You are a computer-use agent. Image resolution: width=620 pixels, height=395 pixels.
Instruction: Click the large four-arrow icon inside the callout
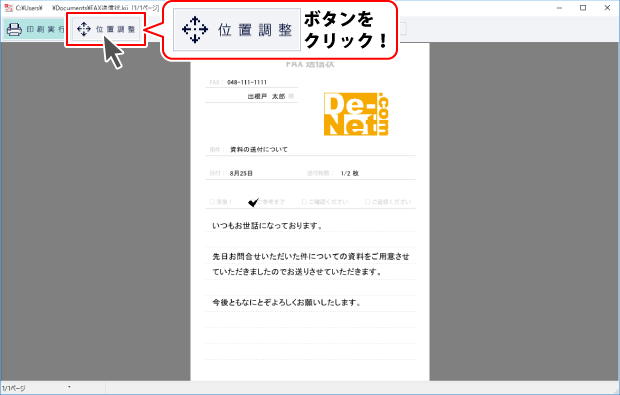(x=195, y=30)
